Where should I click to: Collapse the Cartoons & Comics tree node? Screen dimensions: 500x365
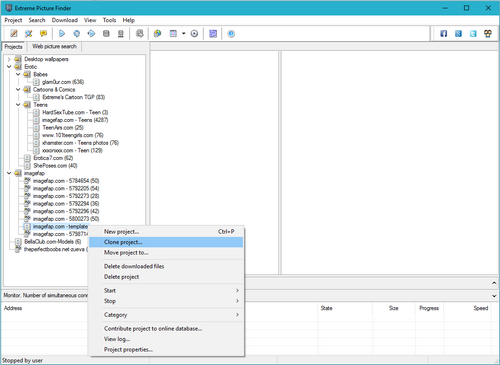tap(18, 90)
